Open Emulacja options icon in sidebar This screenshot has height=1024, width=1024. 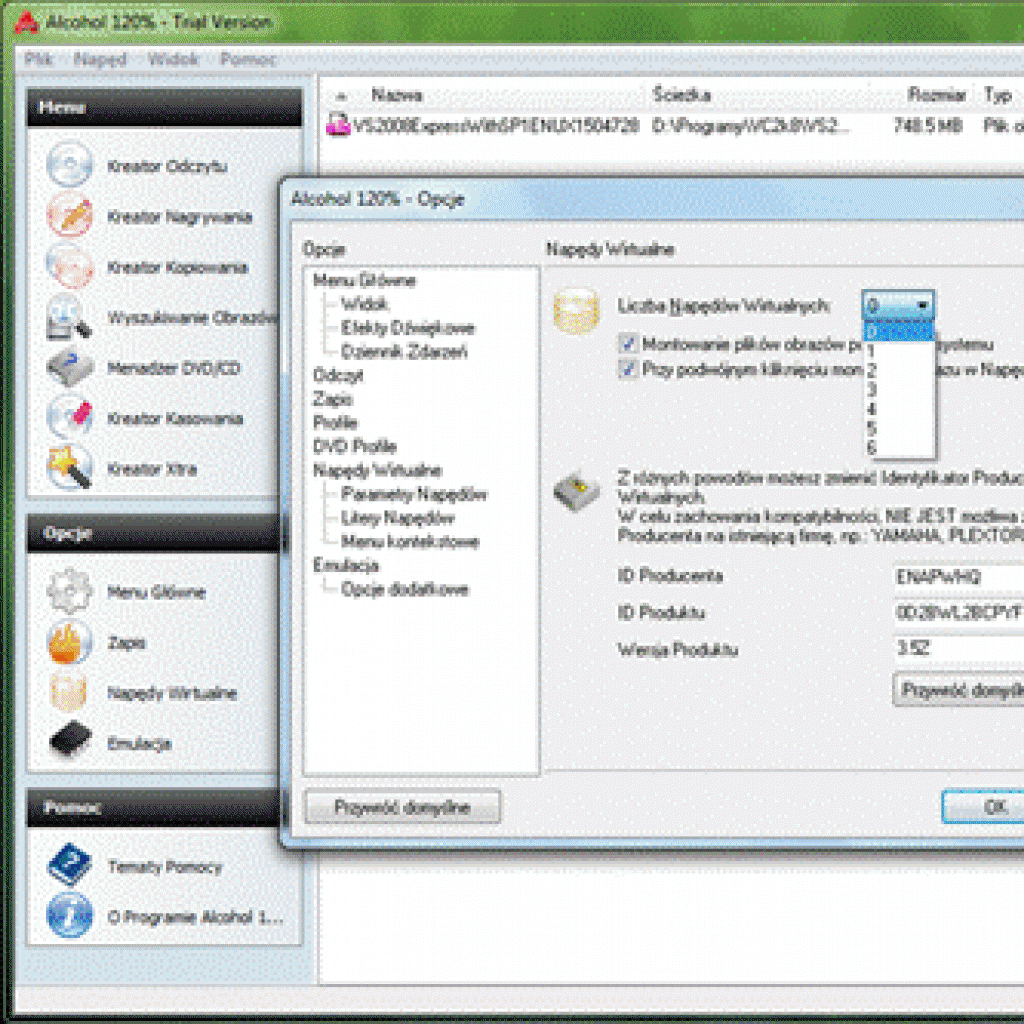pyautogui.click(x=71, y=743)
